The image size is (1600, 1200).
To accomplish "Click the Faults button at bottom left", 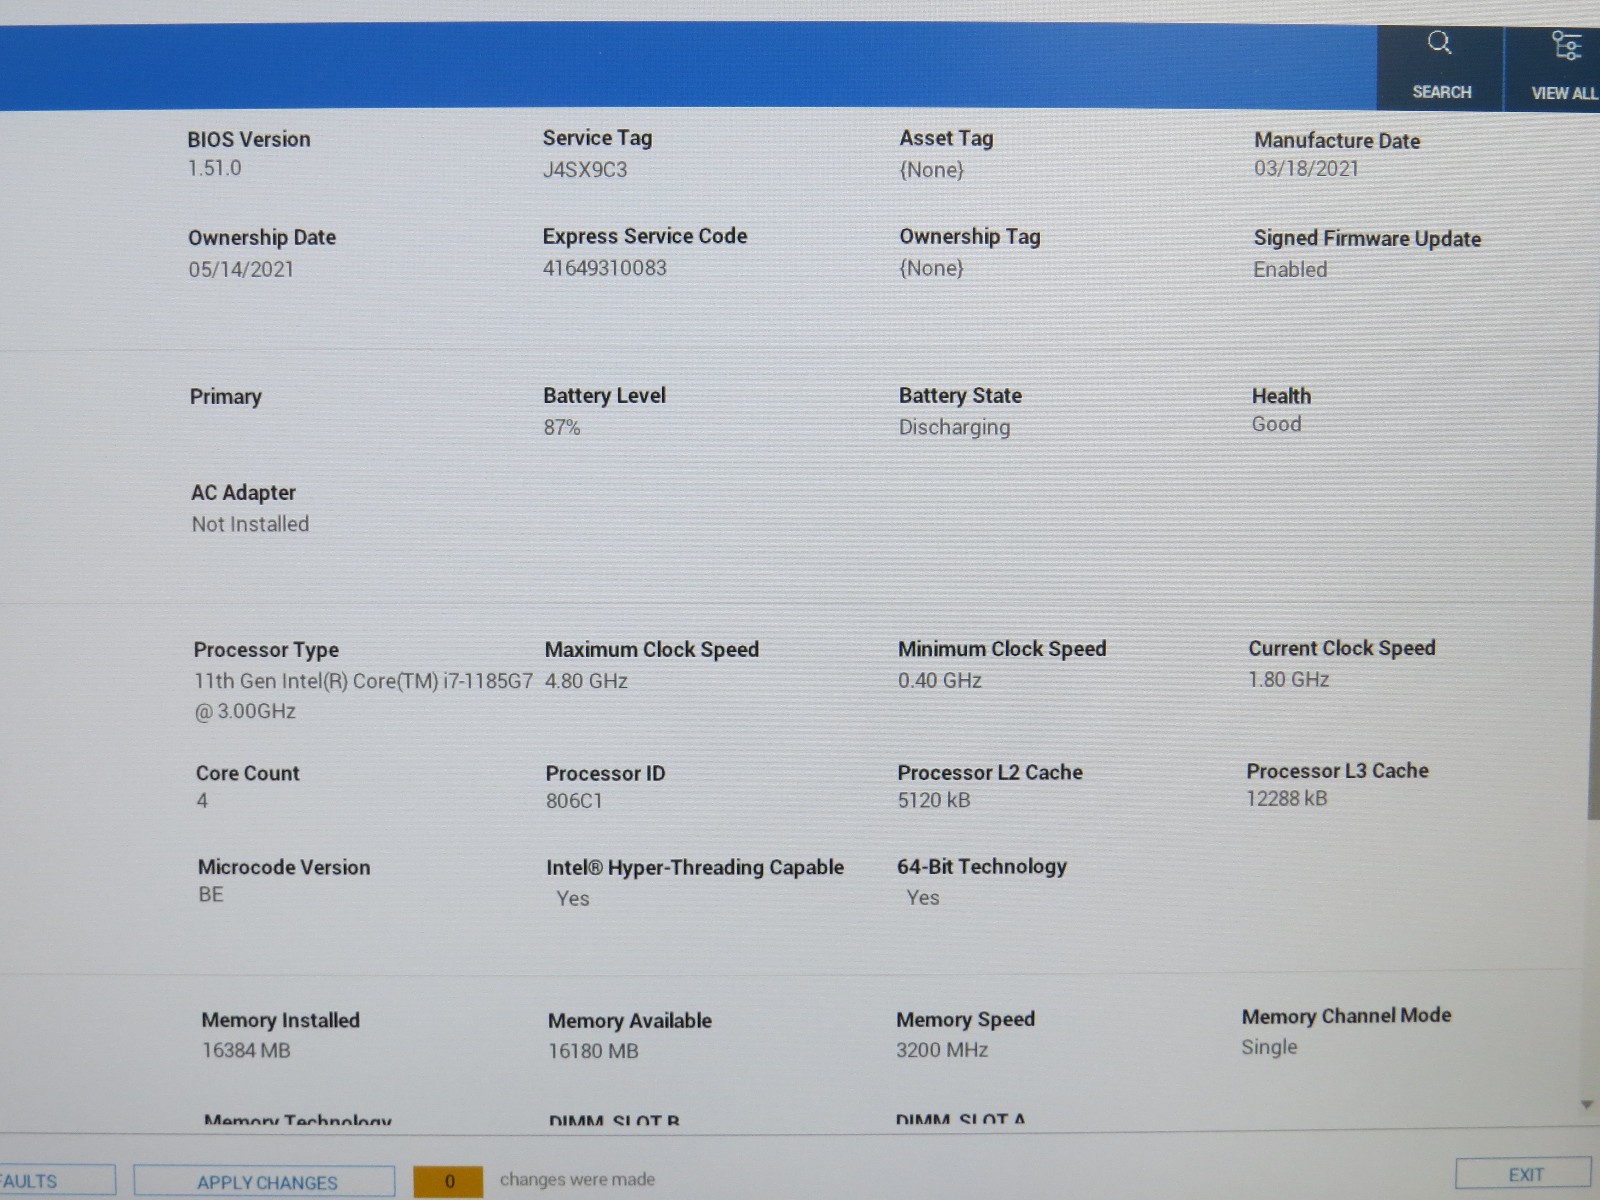I will 55,1181.
